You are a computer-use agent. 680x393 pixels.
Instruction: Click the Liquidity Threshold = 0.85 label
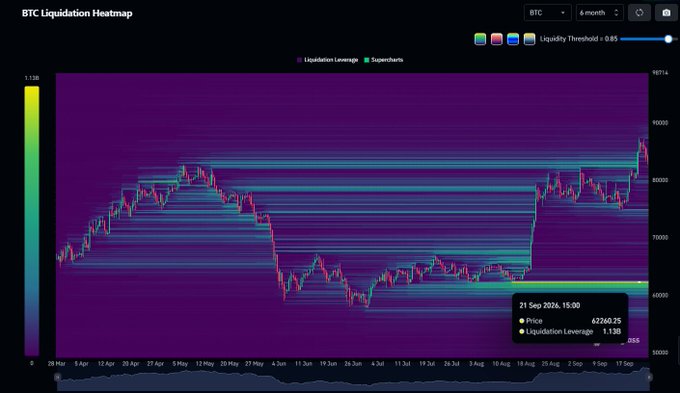click(x=579, y=39)
